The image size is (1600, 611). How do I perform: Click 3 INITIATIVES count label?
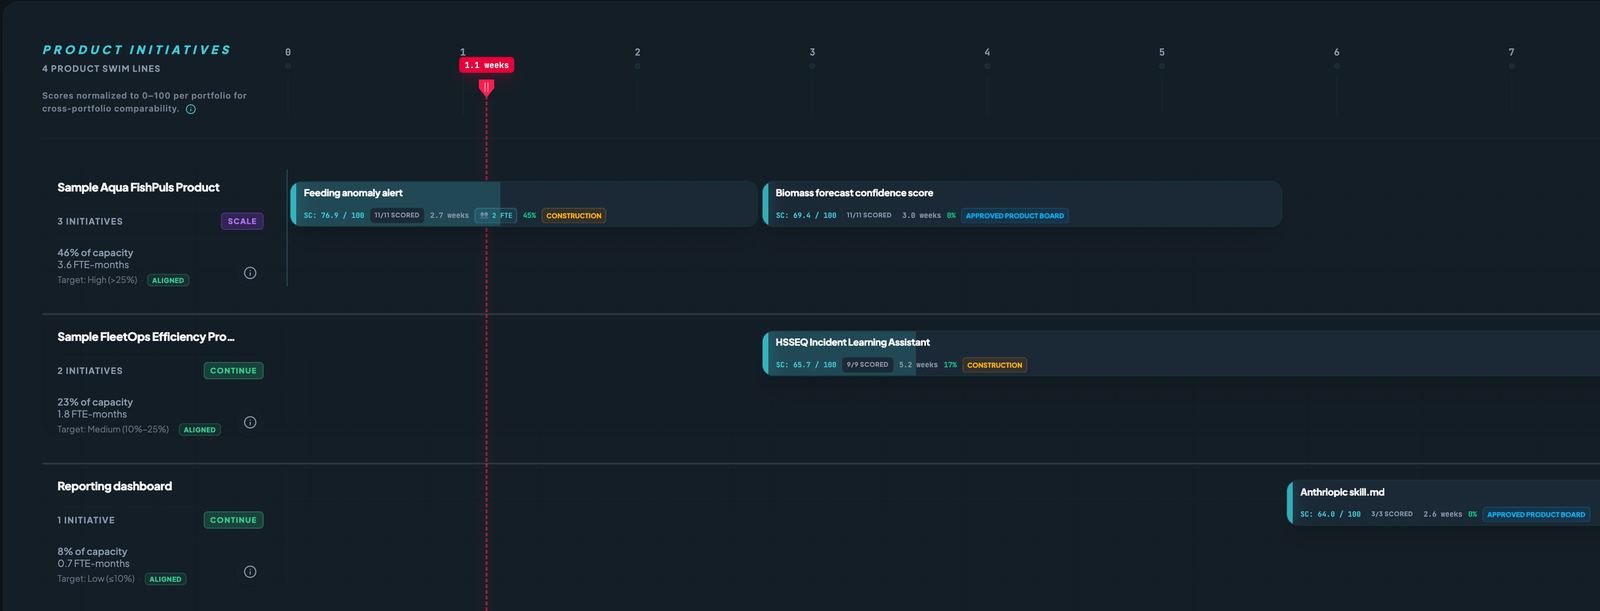click(90, 221)
